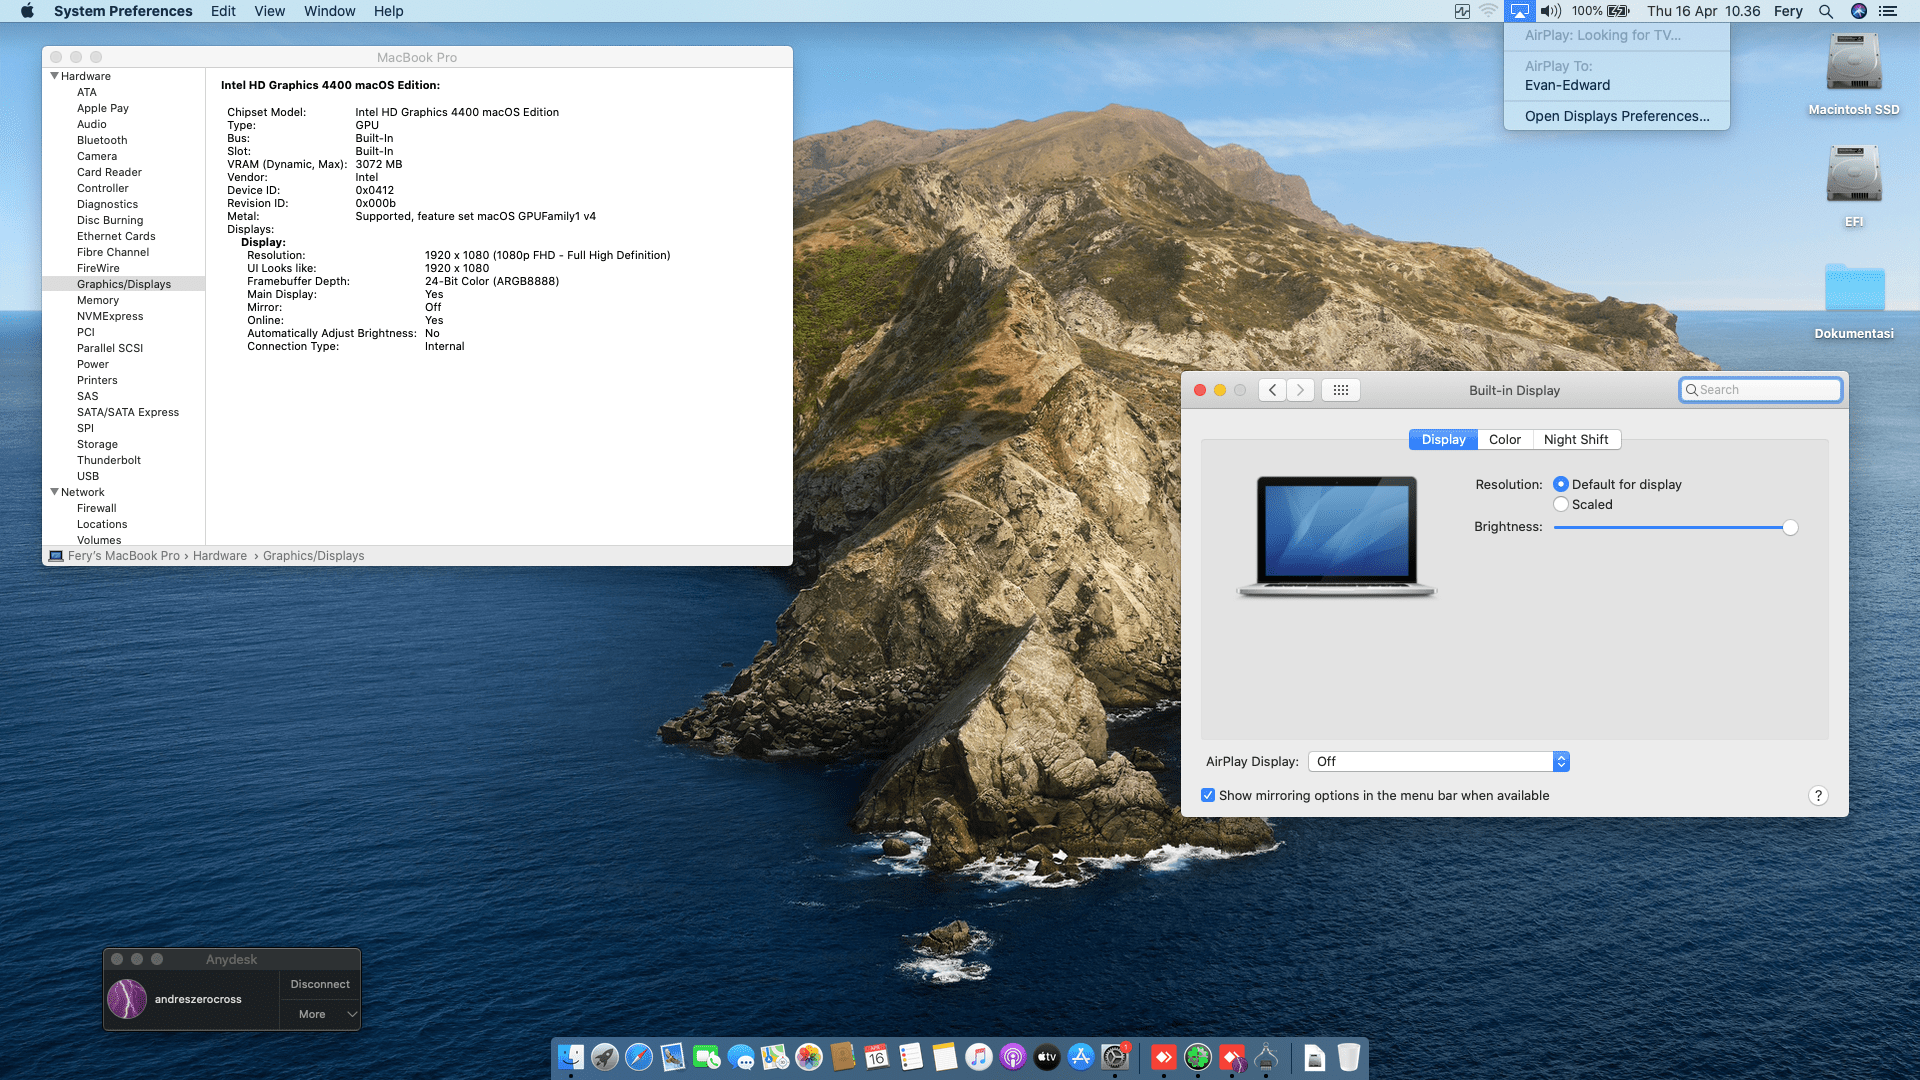Viewport: 1920px width, 1080px height.
Task: Go back using the left chevron button
Action: (x=1272, y=390)
